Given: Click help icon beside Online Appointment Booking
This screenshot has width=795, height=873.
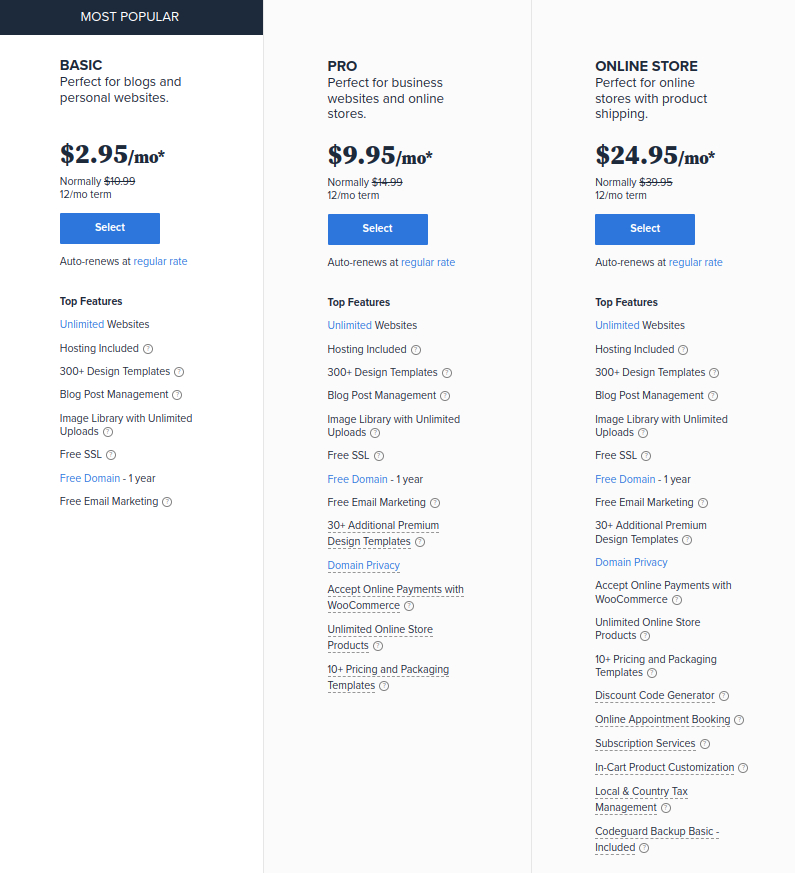Looking at the screenshot, I should click(739, 720).
